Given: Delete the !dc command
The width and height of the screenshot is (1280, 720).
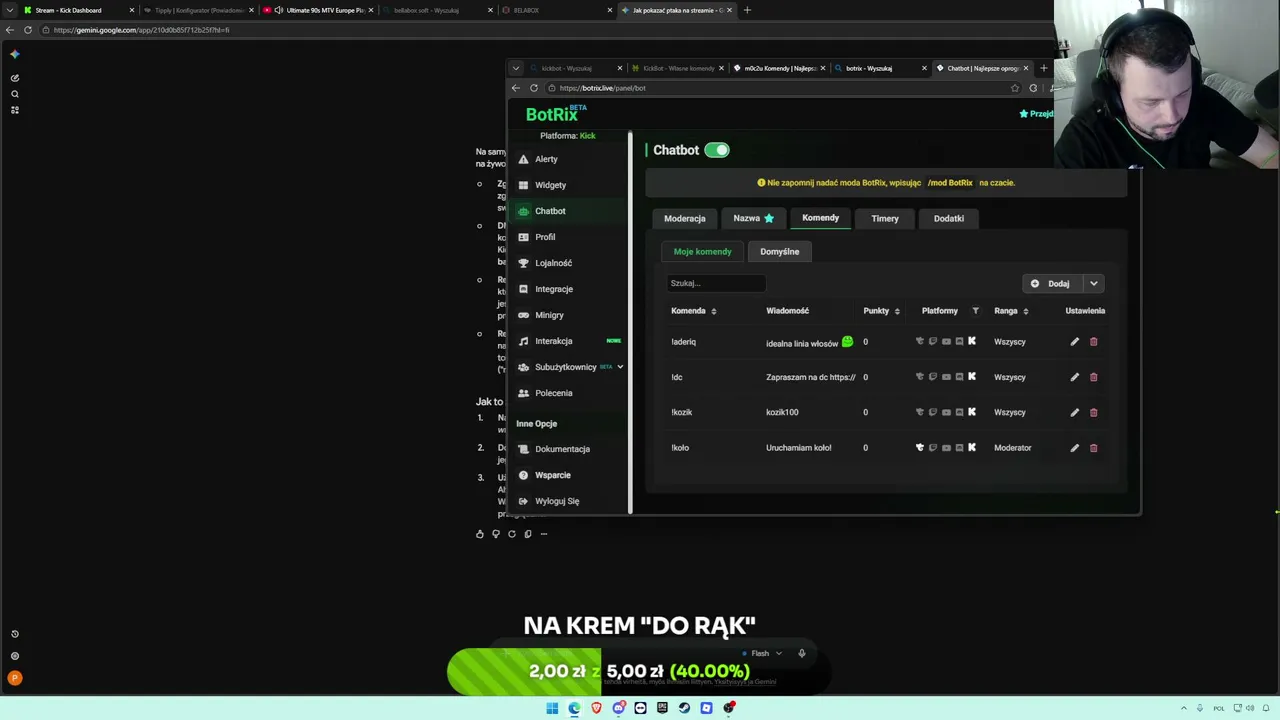Looking at the screenshot, I should [x=1093, y=377].
